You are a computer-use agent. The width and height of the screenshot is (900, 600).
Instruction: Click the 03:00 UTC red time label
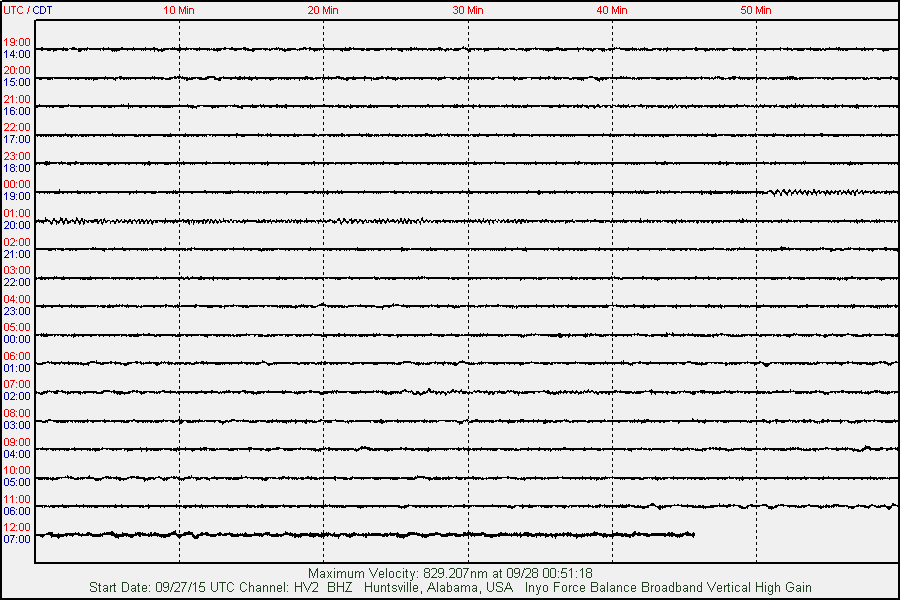[17, 270]
